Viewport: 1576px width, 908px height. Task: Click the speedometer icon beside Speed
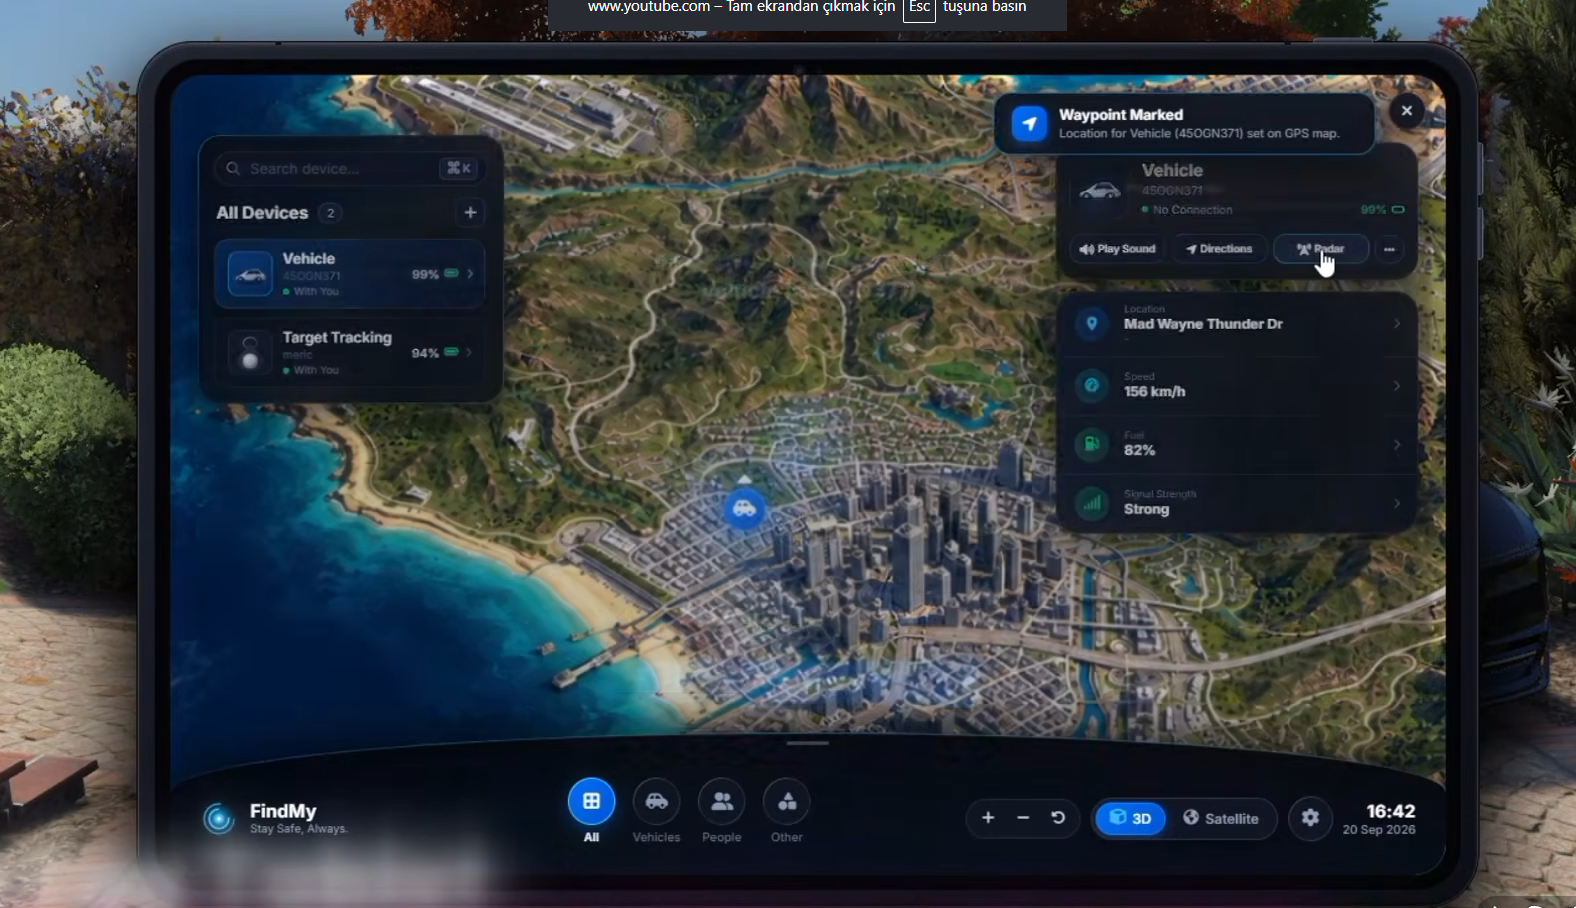tap(1092, 385)
